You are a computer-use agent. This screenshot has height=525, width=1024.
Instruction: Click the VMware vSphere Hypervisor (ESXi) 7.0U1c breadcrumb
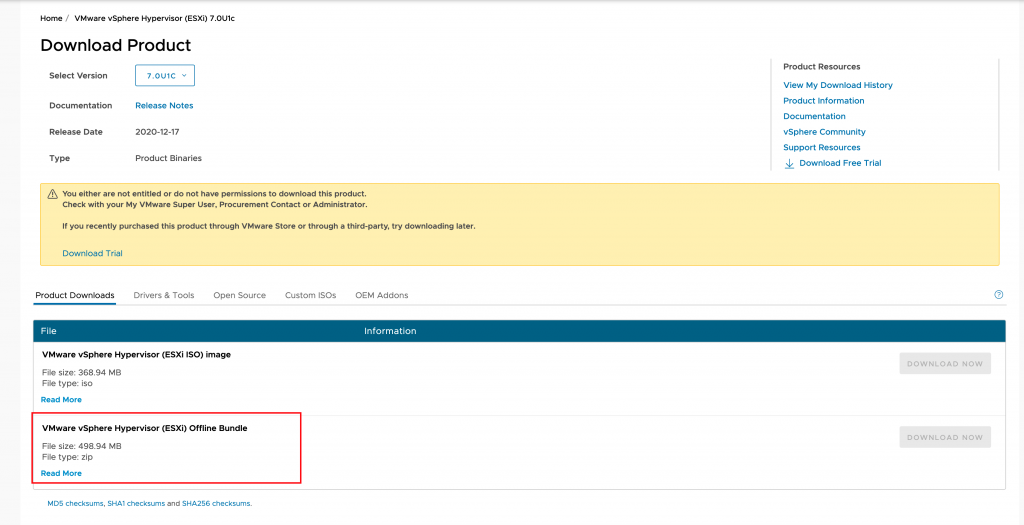pos(155,18)
